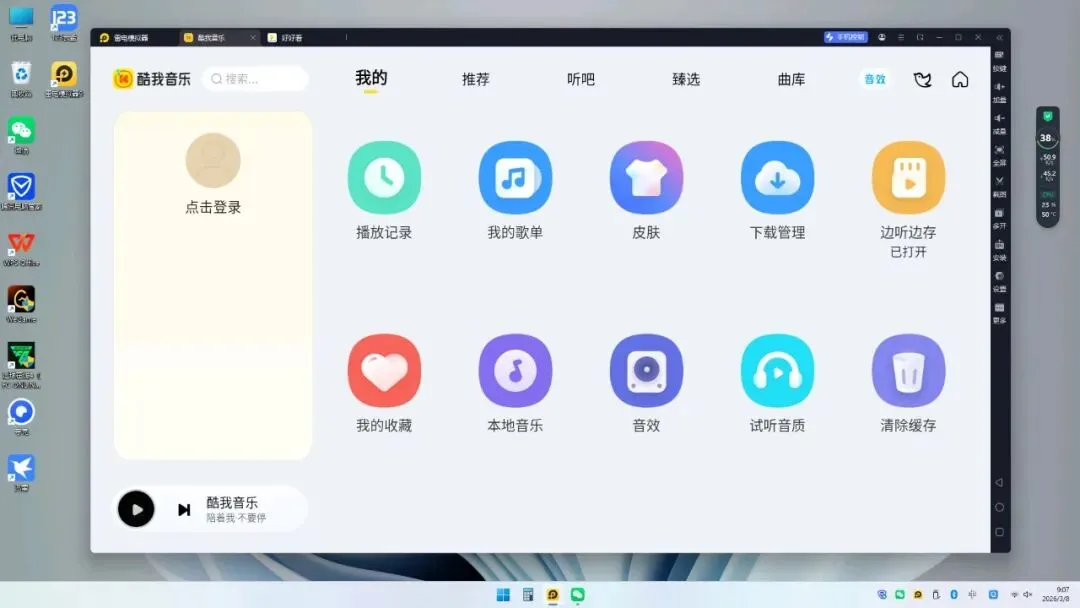Collapse the emulator sidebar with the double chevron

(x=999, y=37)
